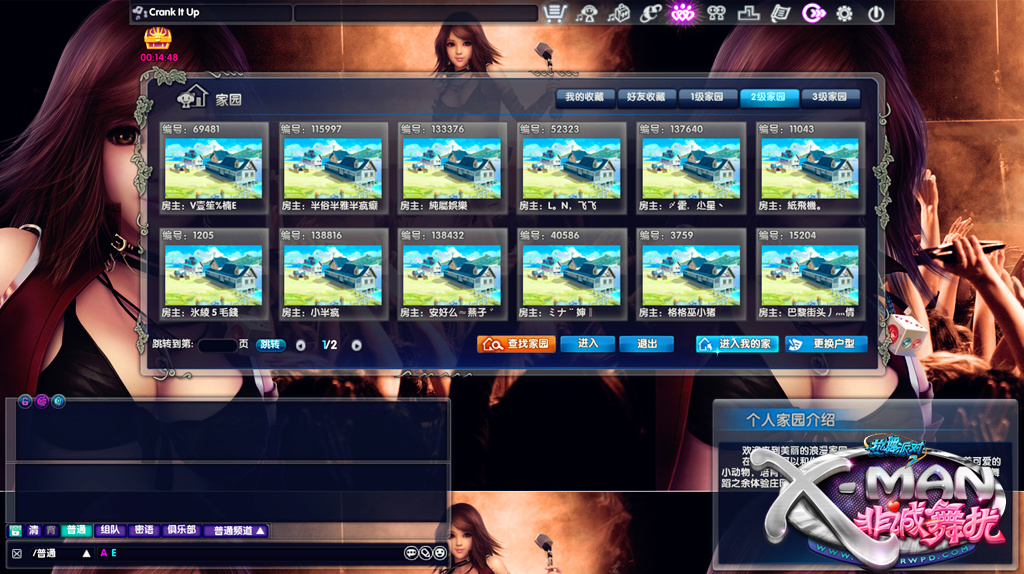Toggle the pink speaker icon above chat box
The width and height of the screenshot is (1024, 574).
42,401
